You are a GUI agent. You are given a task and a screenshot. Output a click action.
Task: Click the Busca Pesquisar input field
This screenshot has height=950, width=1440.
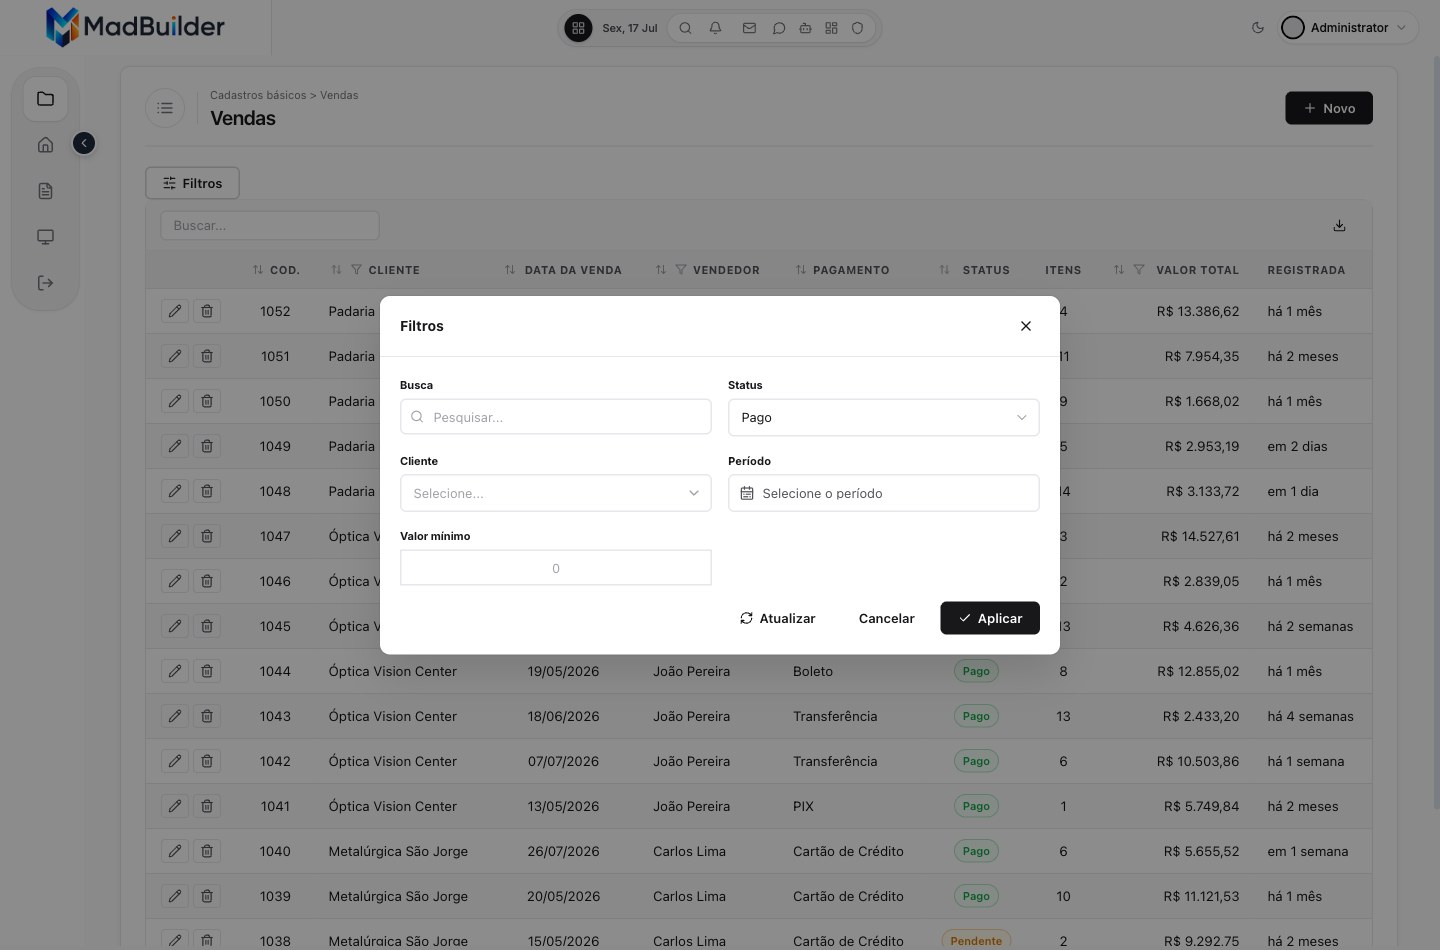coord(555,417)
